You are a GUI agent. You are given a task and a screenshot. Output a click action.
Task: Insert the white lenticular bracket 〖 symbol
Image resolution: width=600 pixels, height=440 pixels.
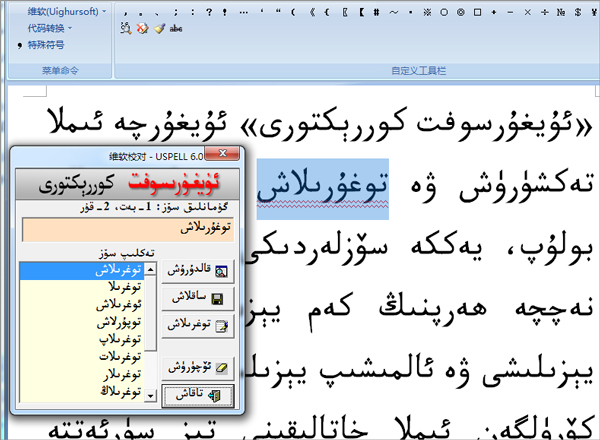click(344, 13)
